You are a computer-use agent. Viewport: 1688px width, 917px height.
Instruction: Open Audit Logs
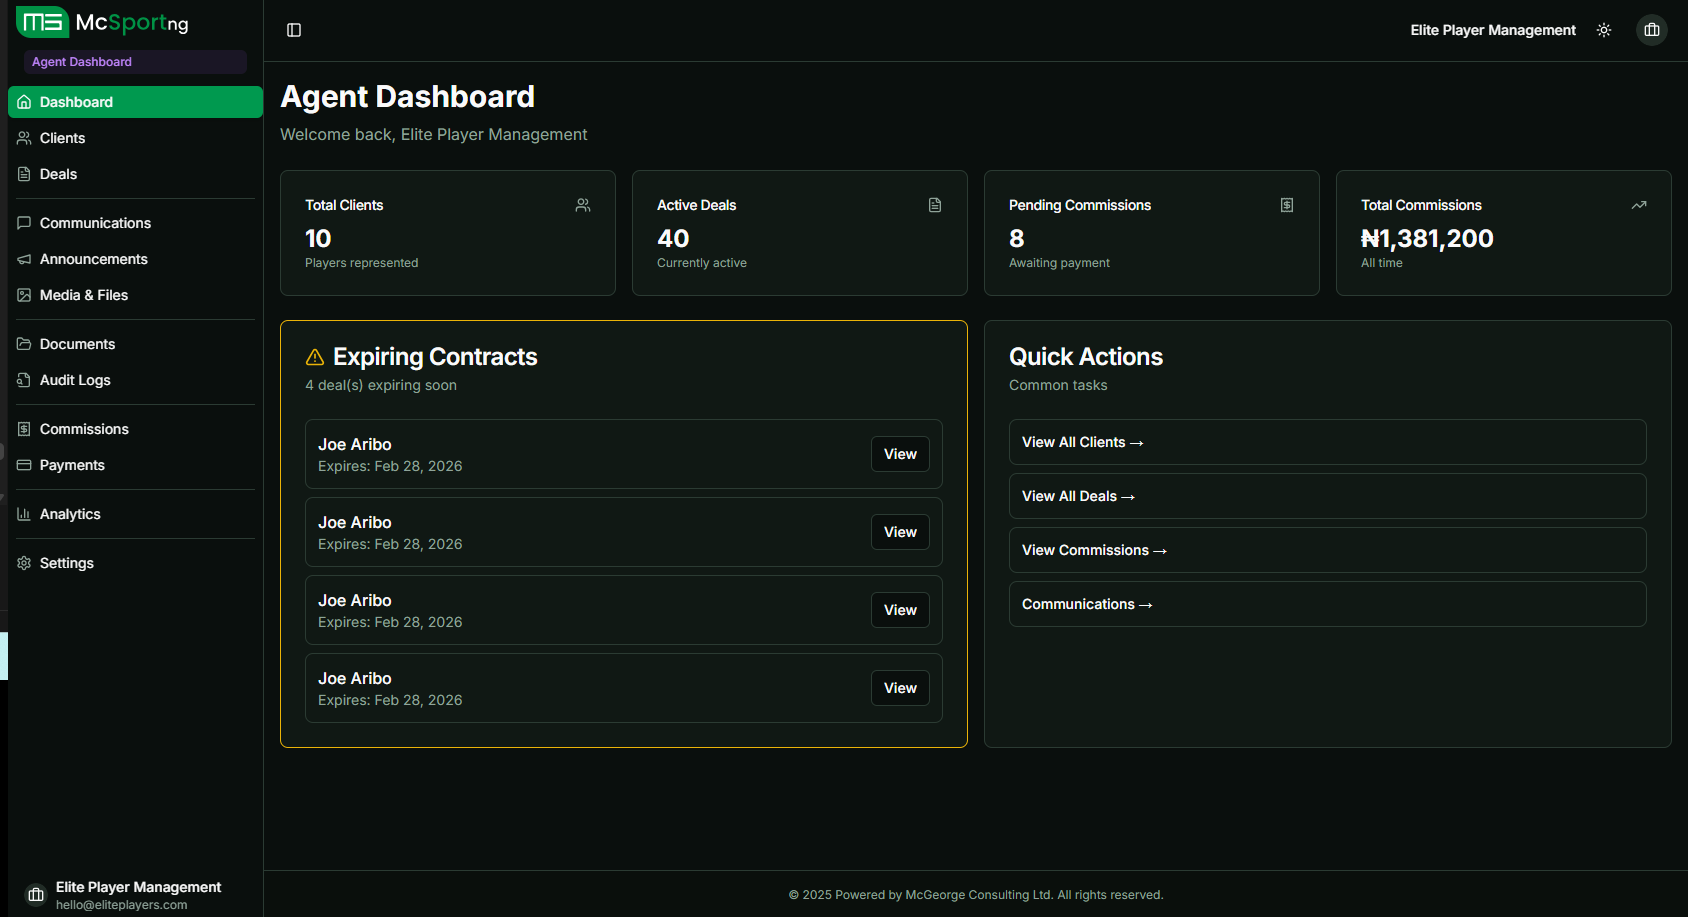(74, 380)
